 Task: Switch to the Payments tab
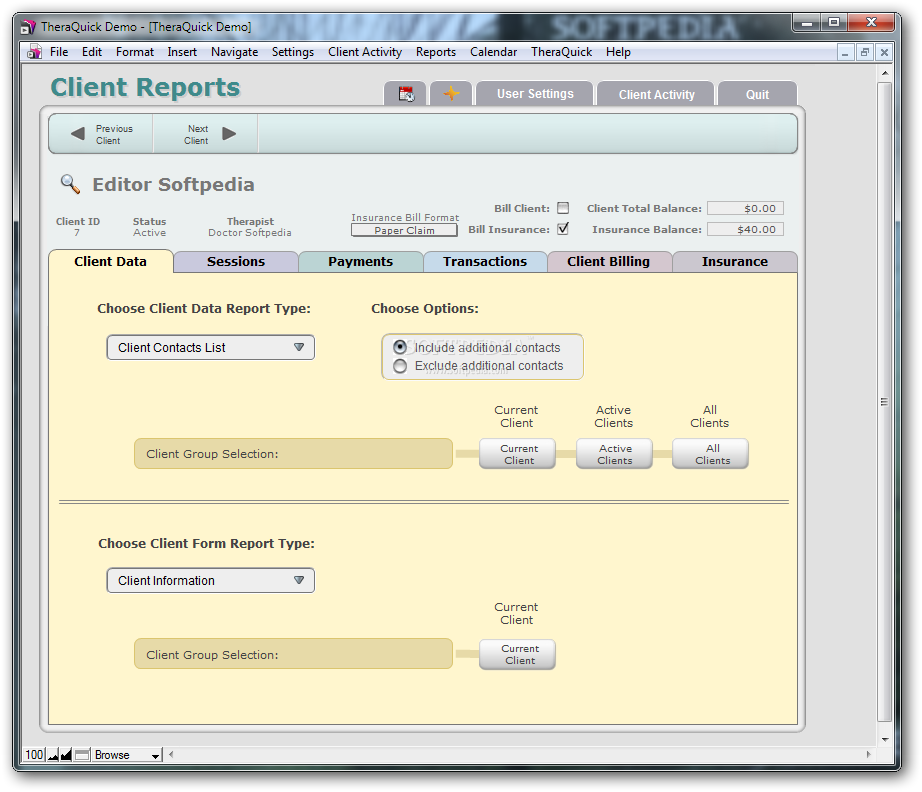pyautogui.click(x=360, y=262)
